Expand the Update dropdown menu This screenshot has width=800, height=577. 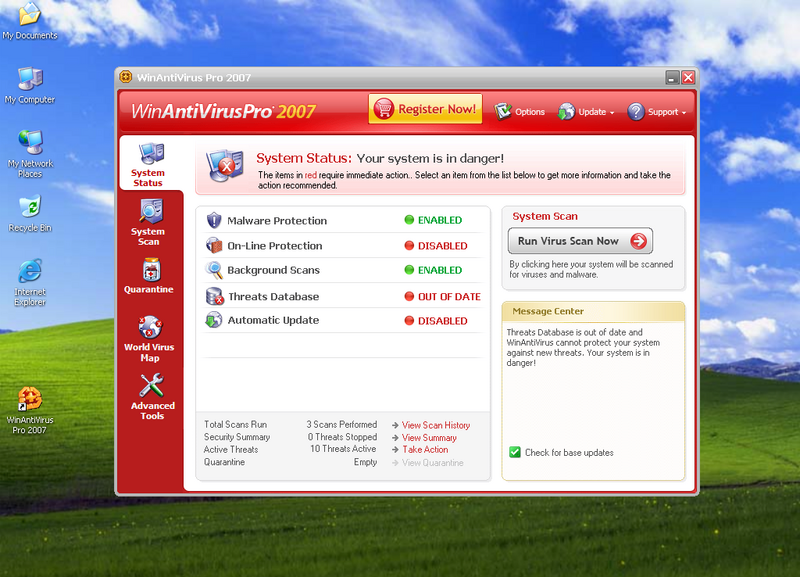586,111
